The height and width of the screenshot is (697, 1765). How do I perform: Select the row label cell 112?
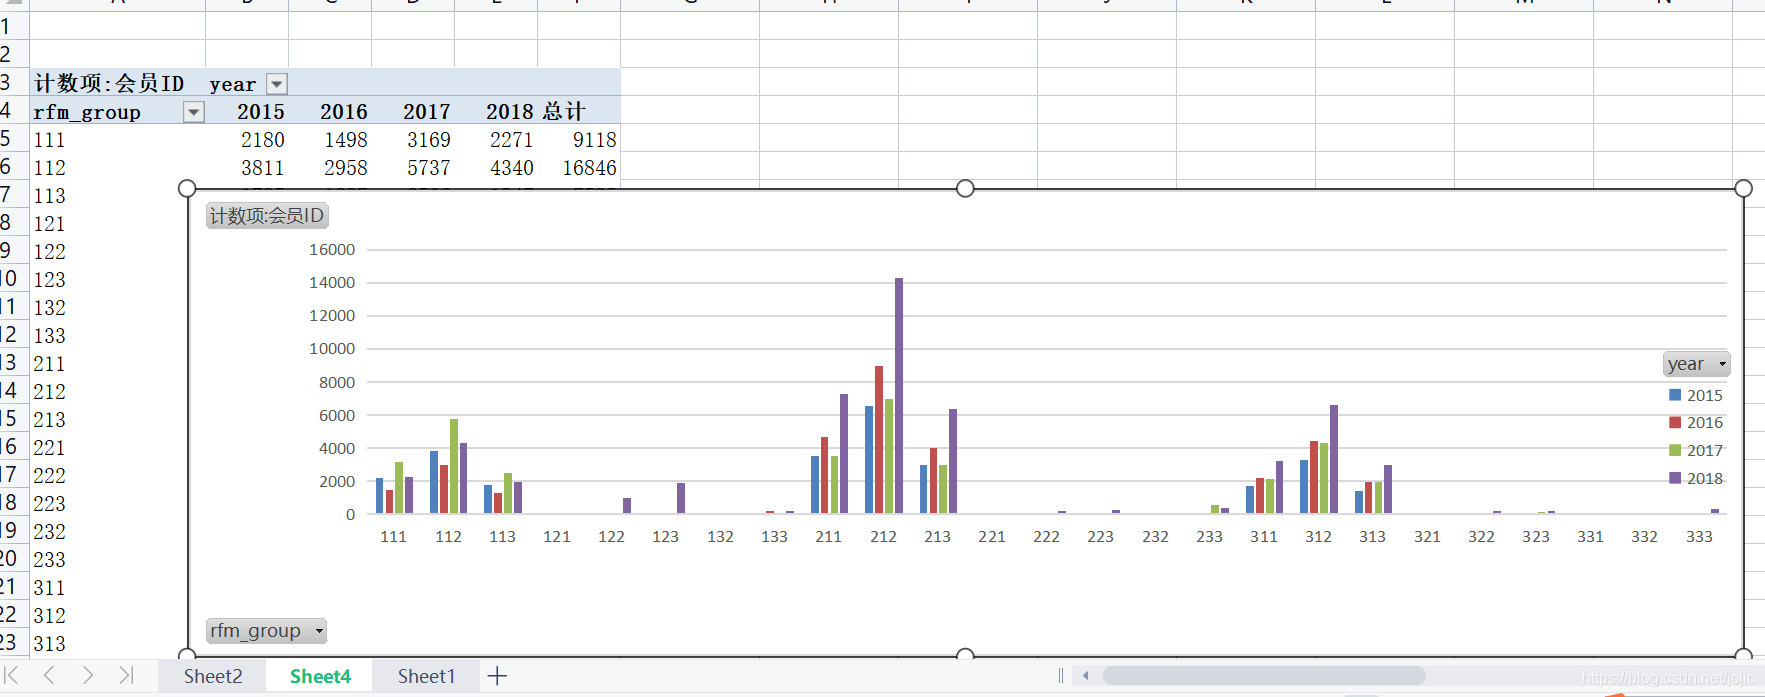(x=118, y=168)
